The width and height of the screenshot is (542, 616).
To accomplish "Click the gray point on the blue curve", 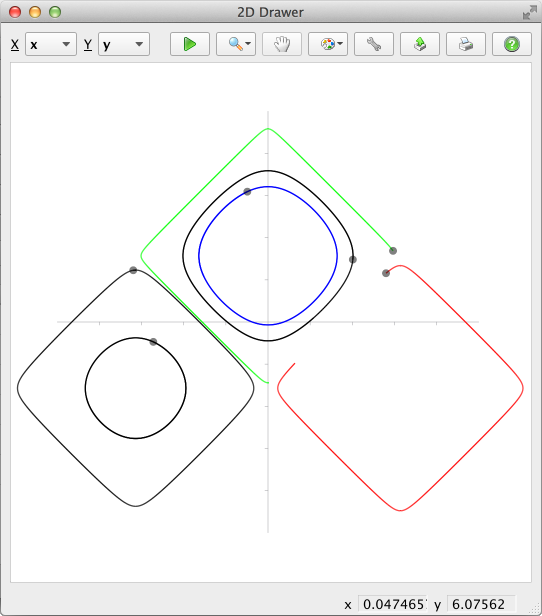I will coord(247,192).
